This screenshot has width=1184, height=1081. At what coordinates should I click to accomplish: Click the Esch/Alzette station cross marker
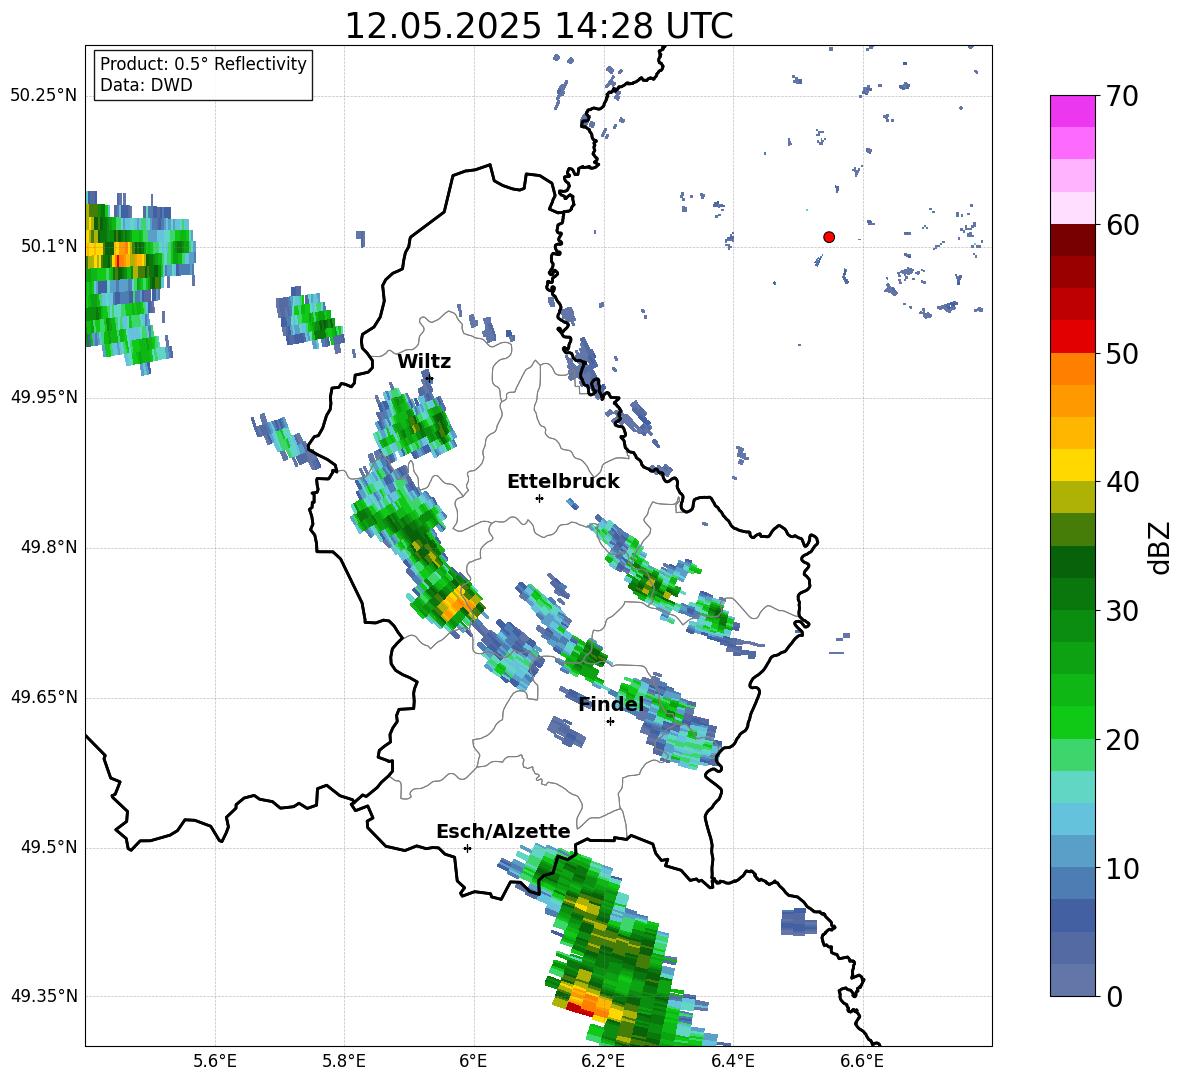467,848
